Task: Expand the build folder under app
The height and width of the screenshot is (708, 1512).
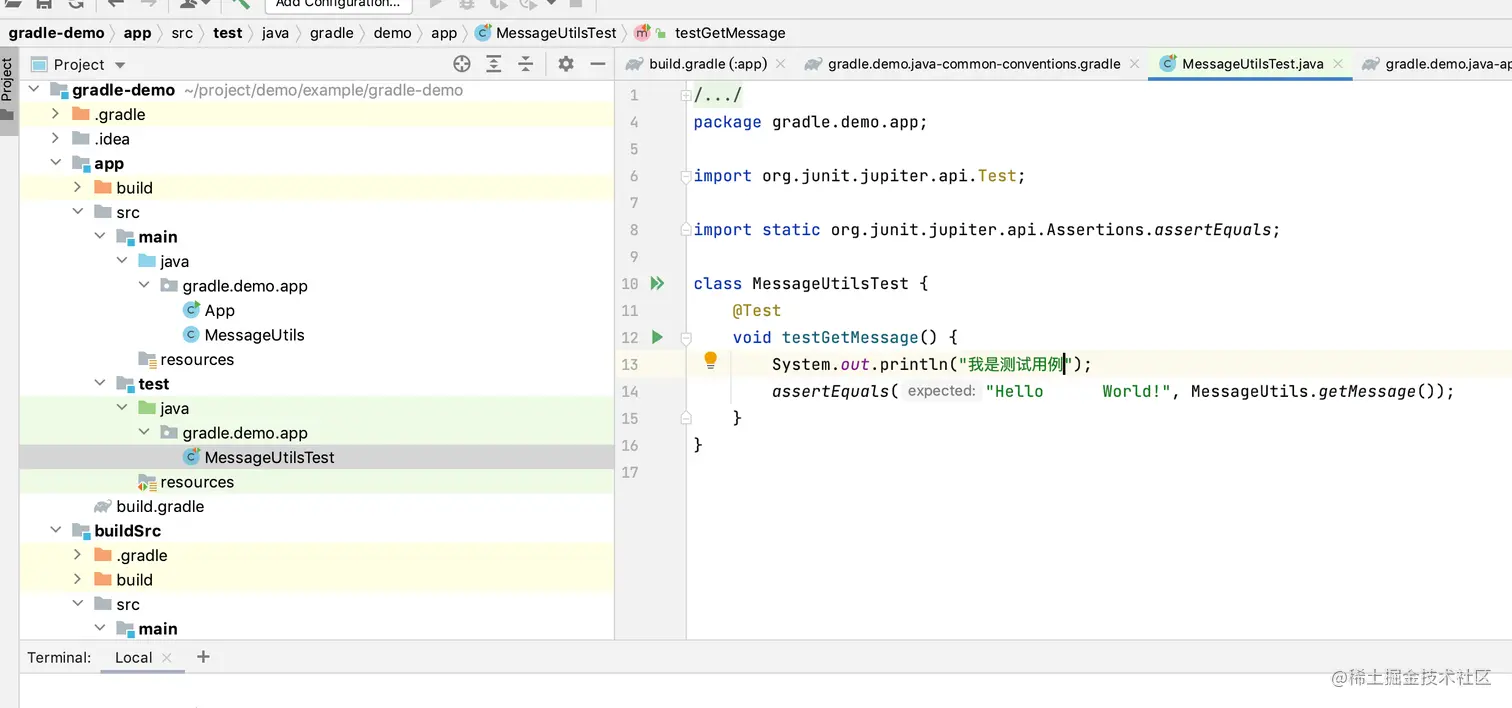Action: (77, 188)
